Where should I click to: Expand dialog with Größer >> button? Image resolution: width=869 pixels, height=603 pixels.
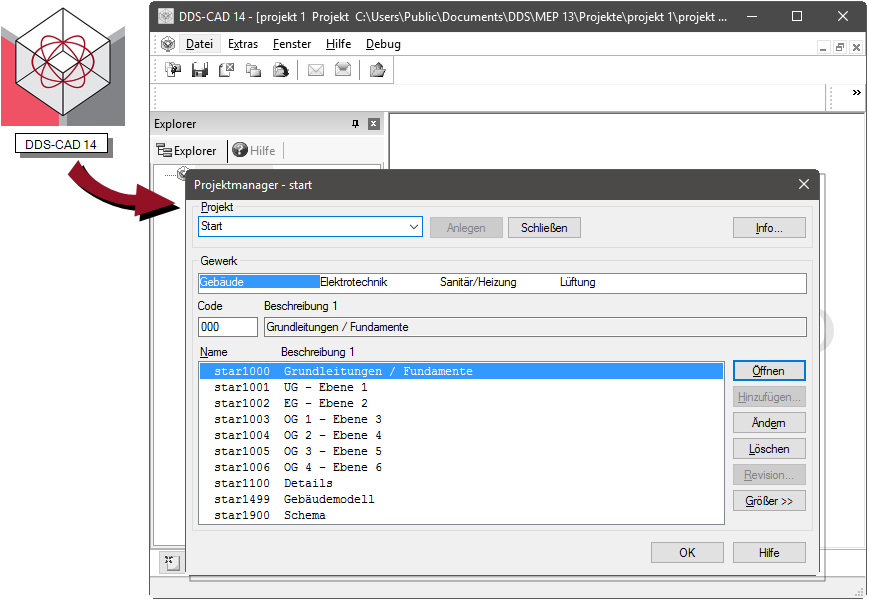click(768, 501)
